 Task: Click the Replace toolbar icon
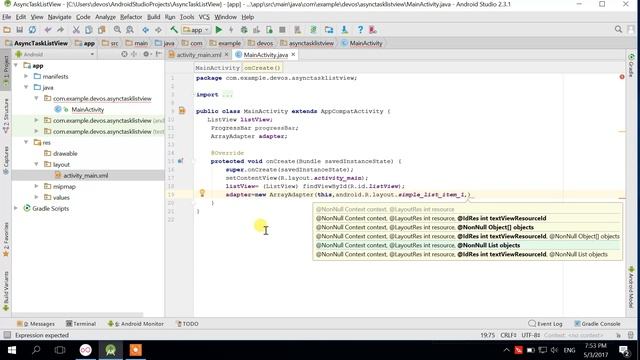coord(130,30)
